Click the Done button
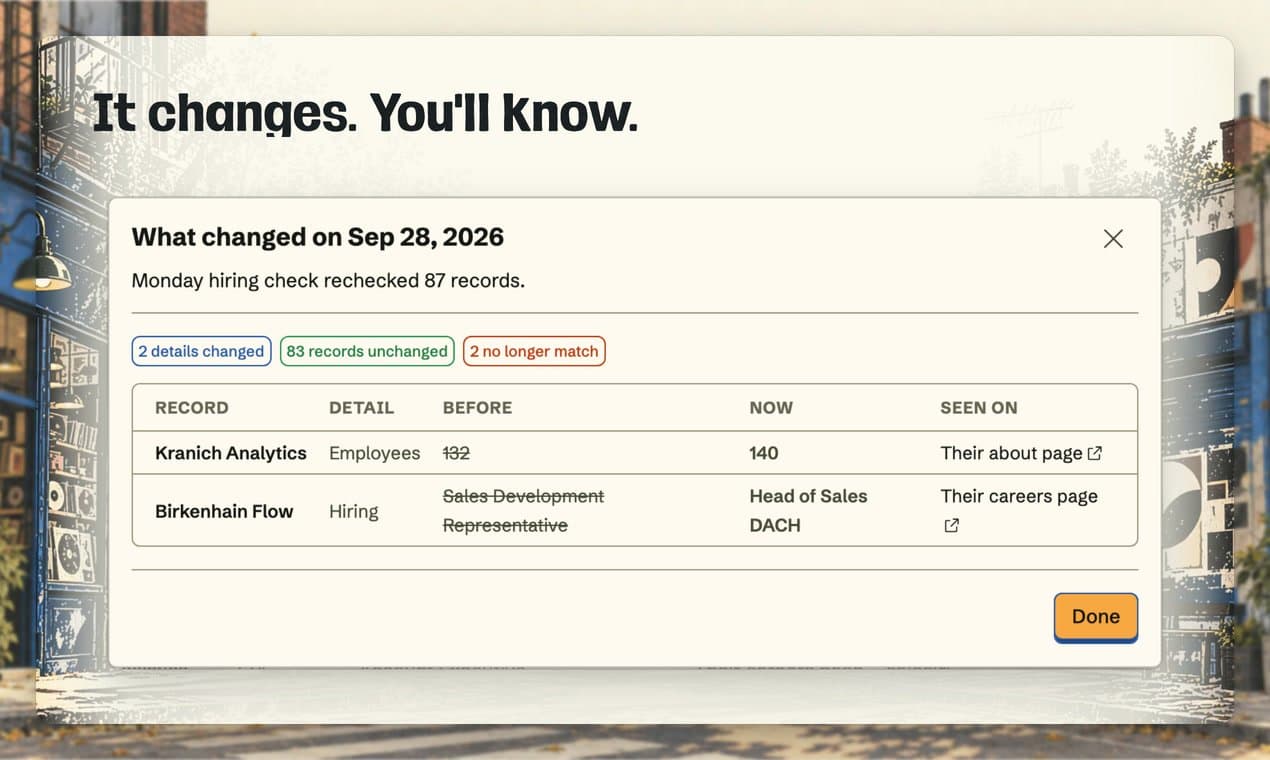 pyautogui.click(x=1096, y=617)
